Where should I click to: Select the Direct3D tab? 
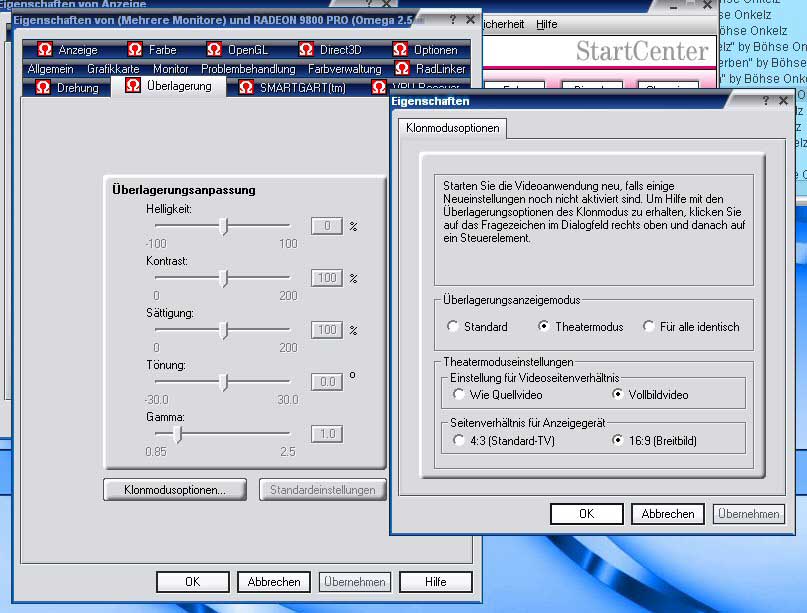click(x=330, y=50)
